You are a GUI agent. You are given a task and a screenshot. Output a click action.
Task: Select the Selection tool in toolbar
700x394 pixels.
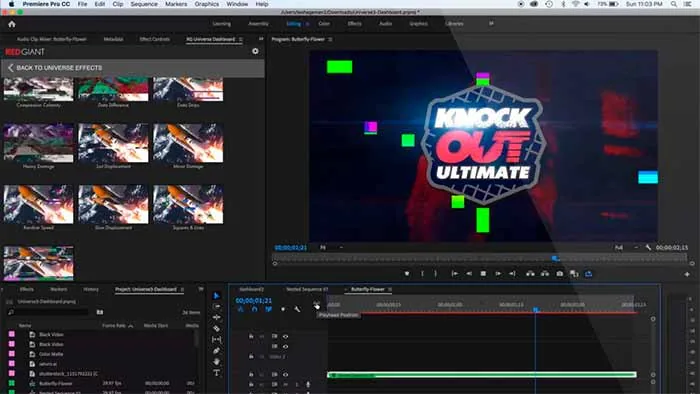[217, 295]
